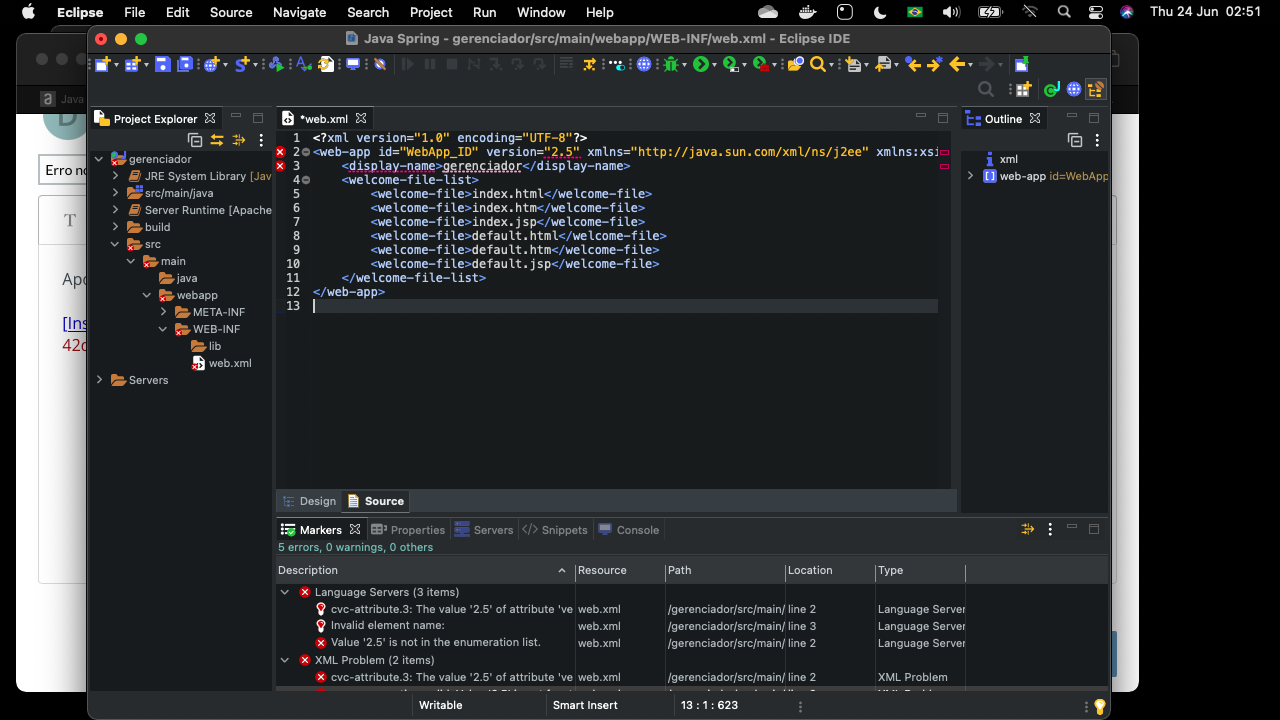1280x720 pixels.
Task: Collapse the WEB-INF folder
Action: (163, 329)
